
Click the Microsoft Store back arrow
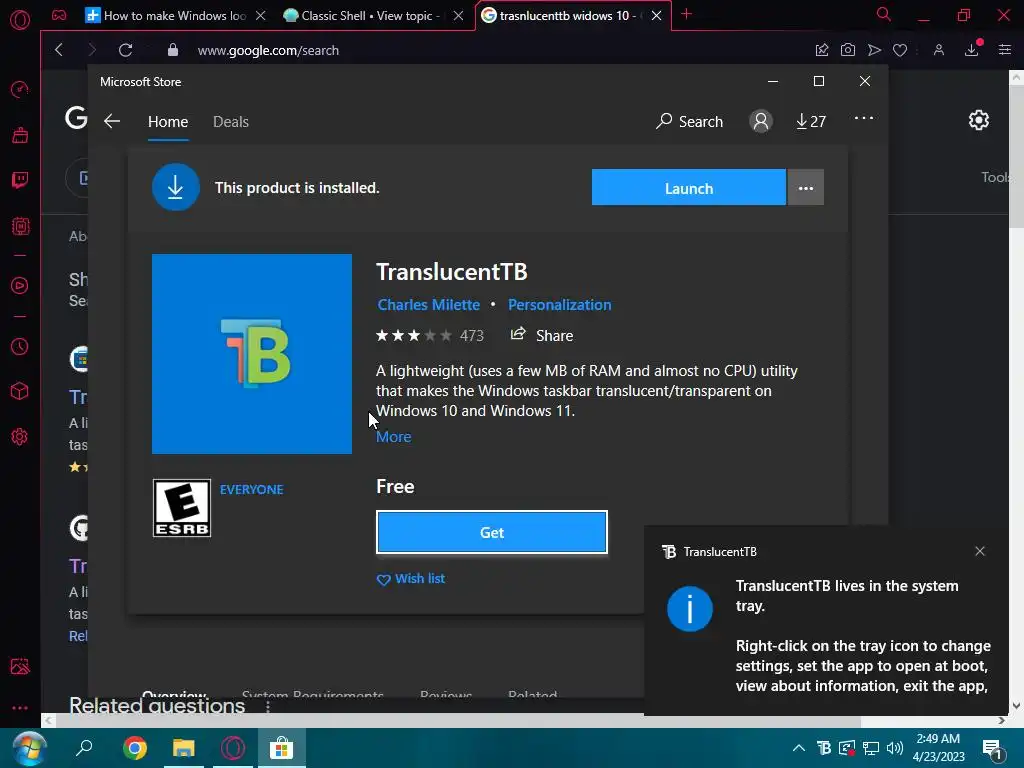112,121
